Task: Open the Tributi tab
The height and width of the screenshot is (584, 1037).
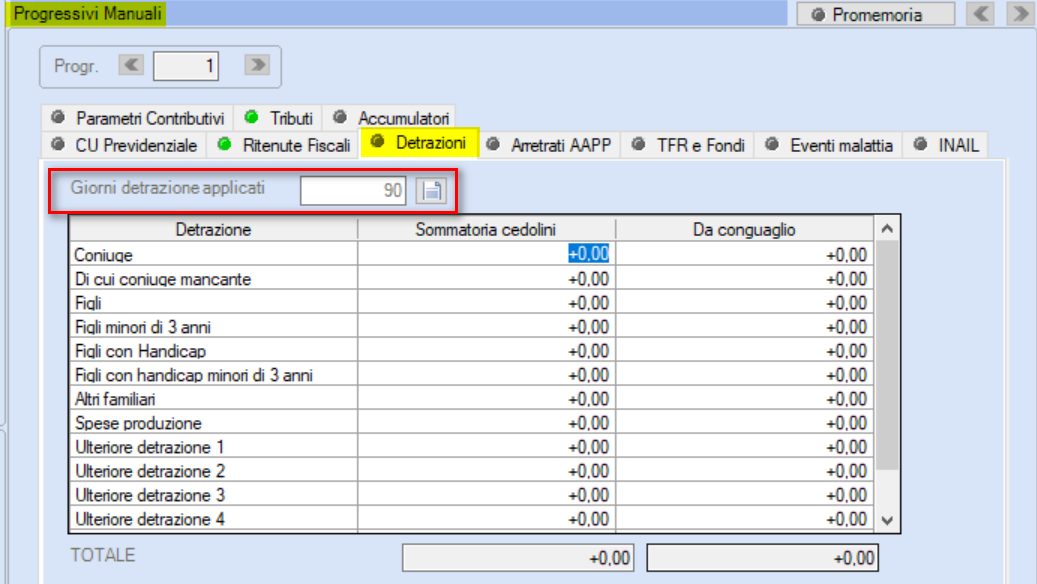Action: click(x=278, y=118)
